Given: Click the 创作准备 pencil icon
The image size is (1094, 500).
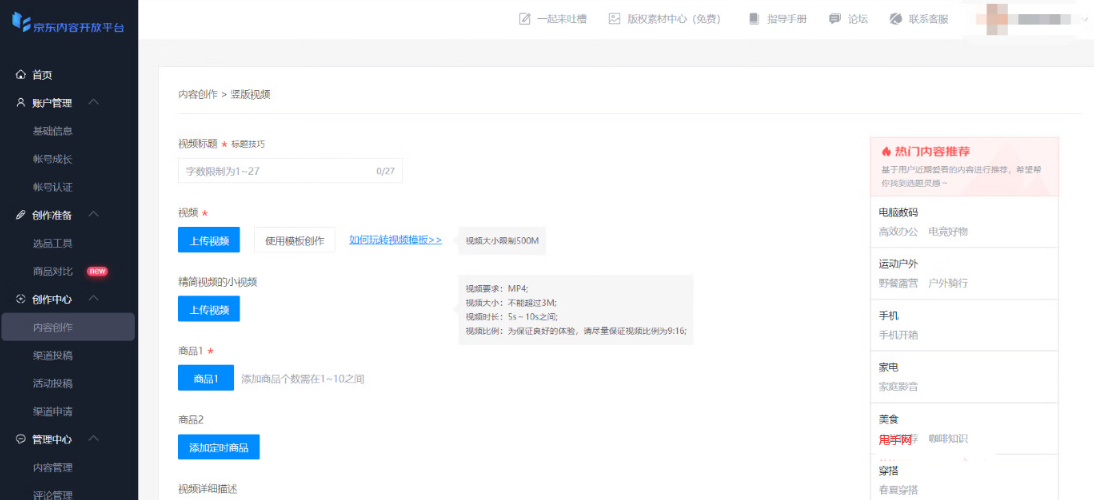Looking at the screenshot, I should [x=20, y=215].
